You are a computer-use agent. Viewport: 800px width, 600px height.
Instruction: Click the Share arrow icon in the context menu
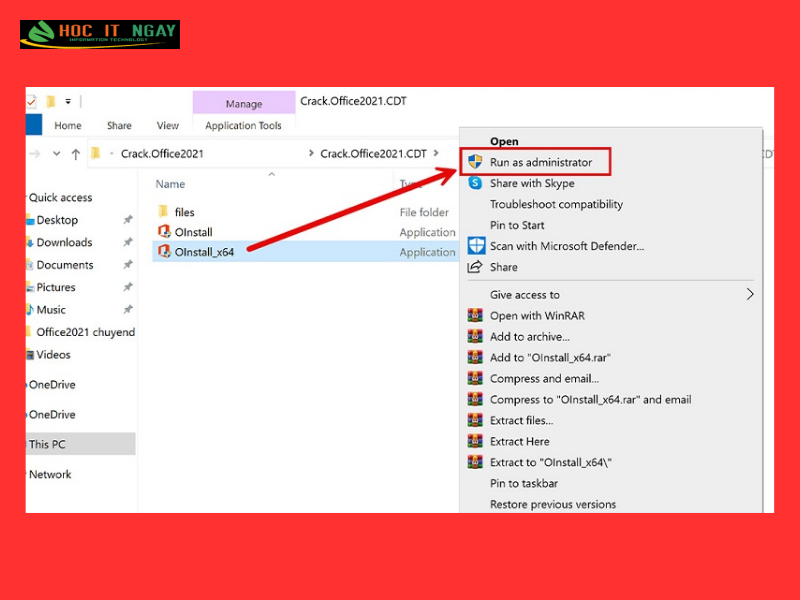[475, 266]
